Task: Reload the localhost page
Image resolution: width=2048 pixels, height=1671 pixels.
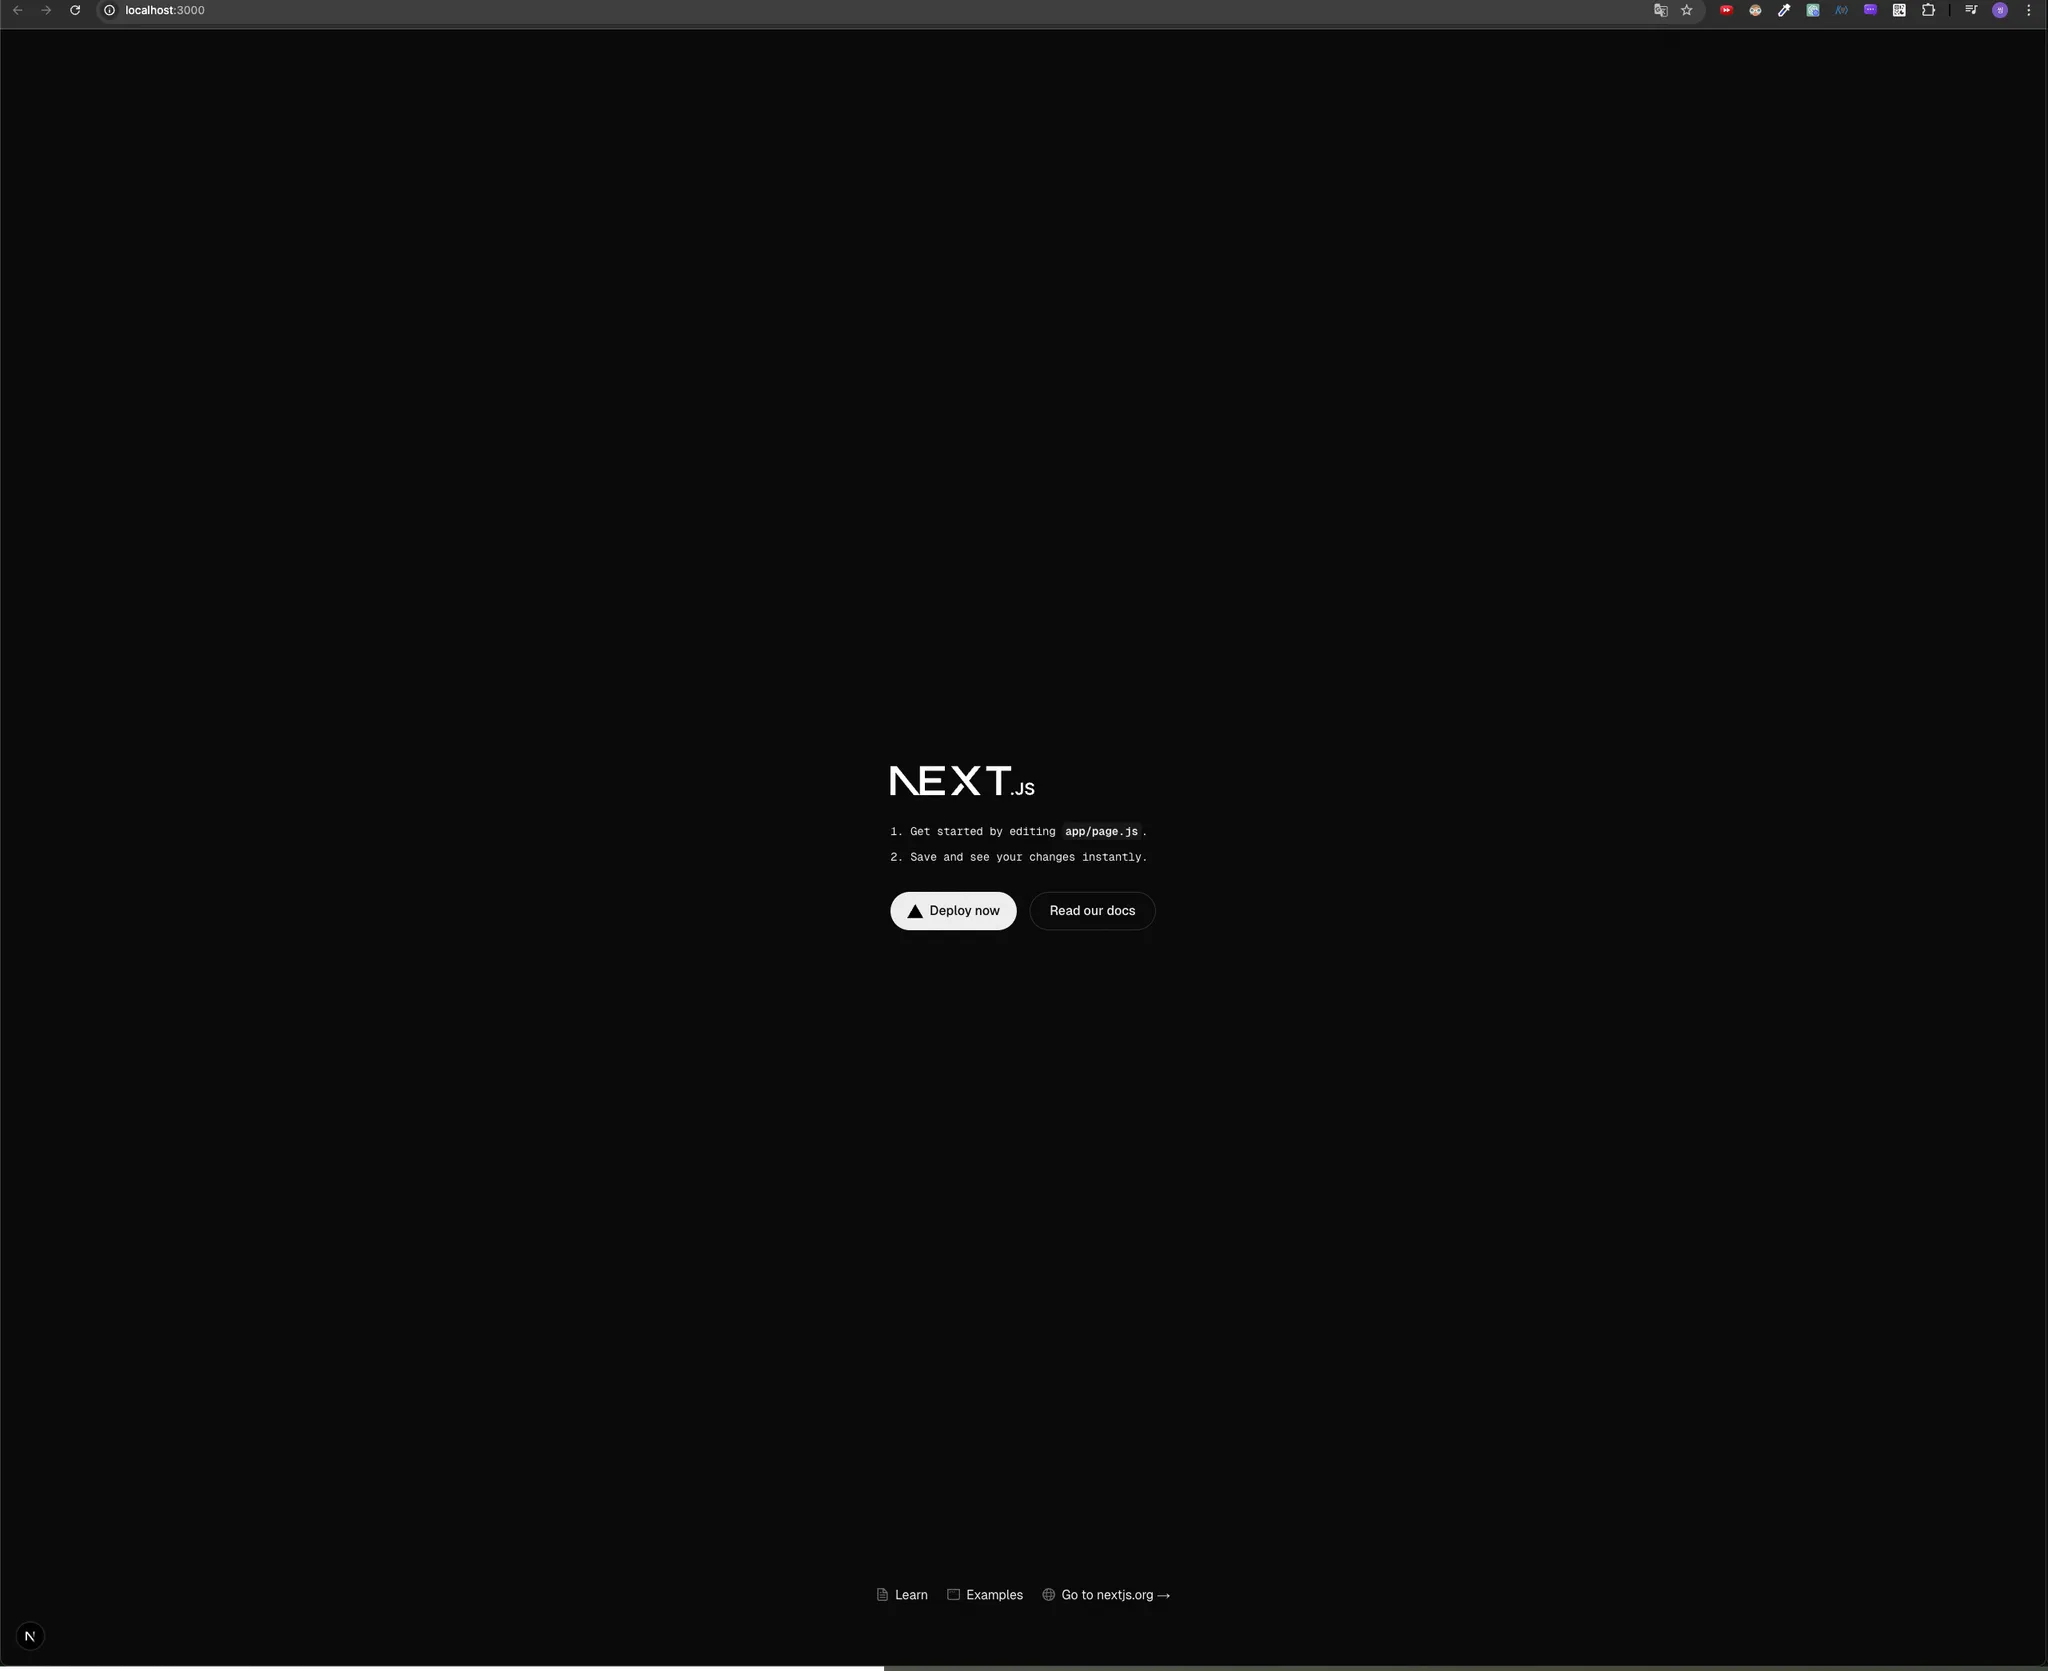Action: 75,10
